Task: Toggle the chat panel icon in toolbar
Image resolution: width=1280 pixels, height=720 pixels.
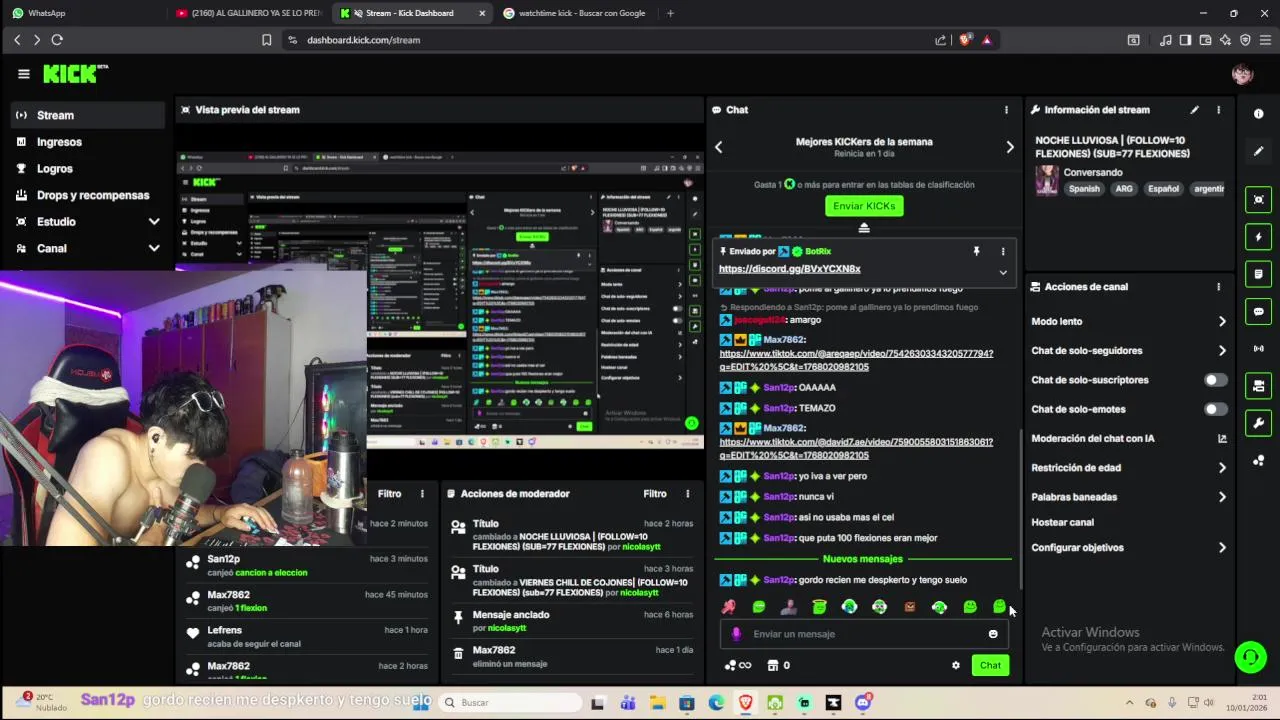Action: tap(1259, 311)
